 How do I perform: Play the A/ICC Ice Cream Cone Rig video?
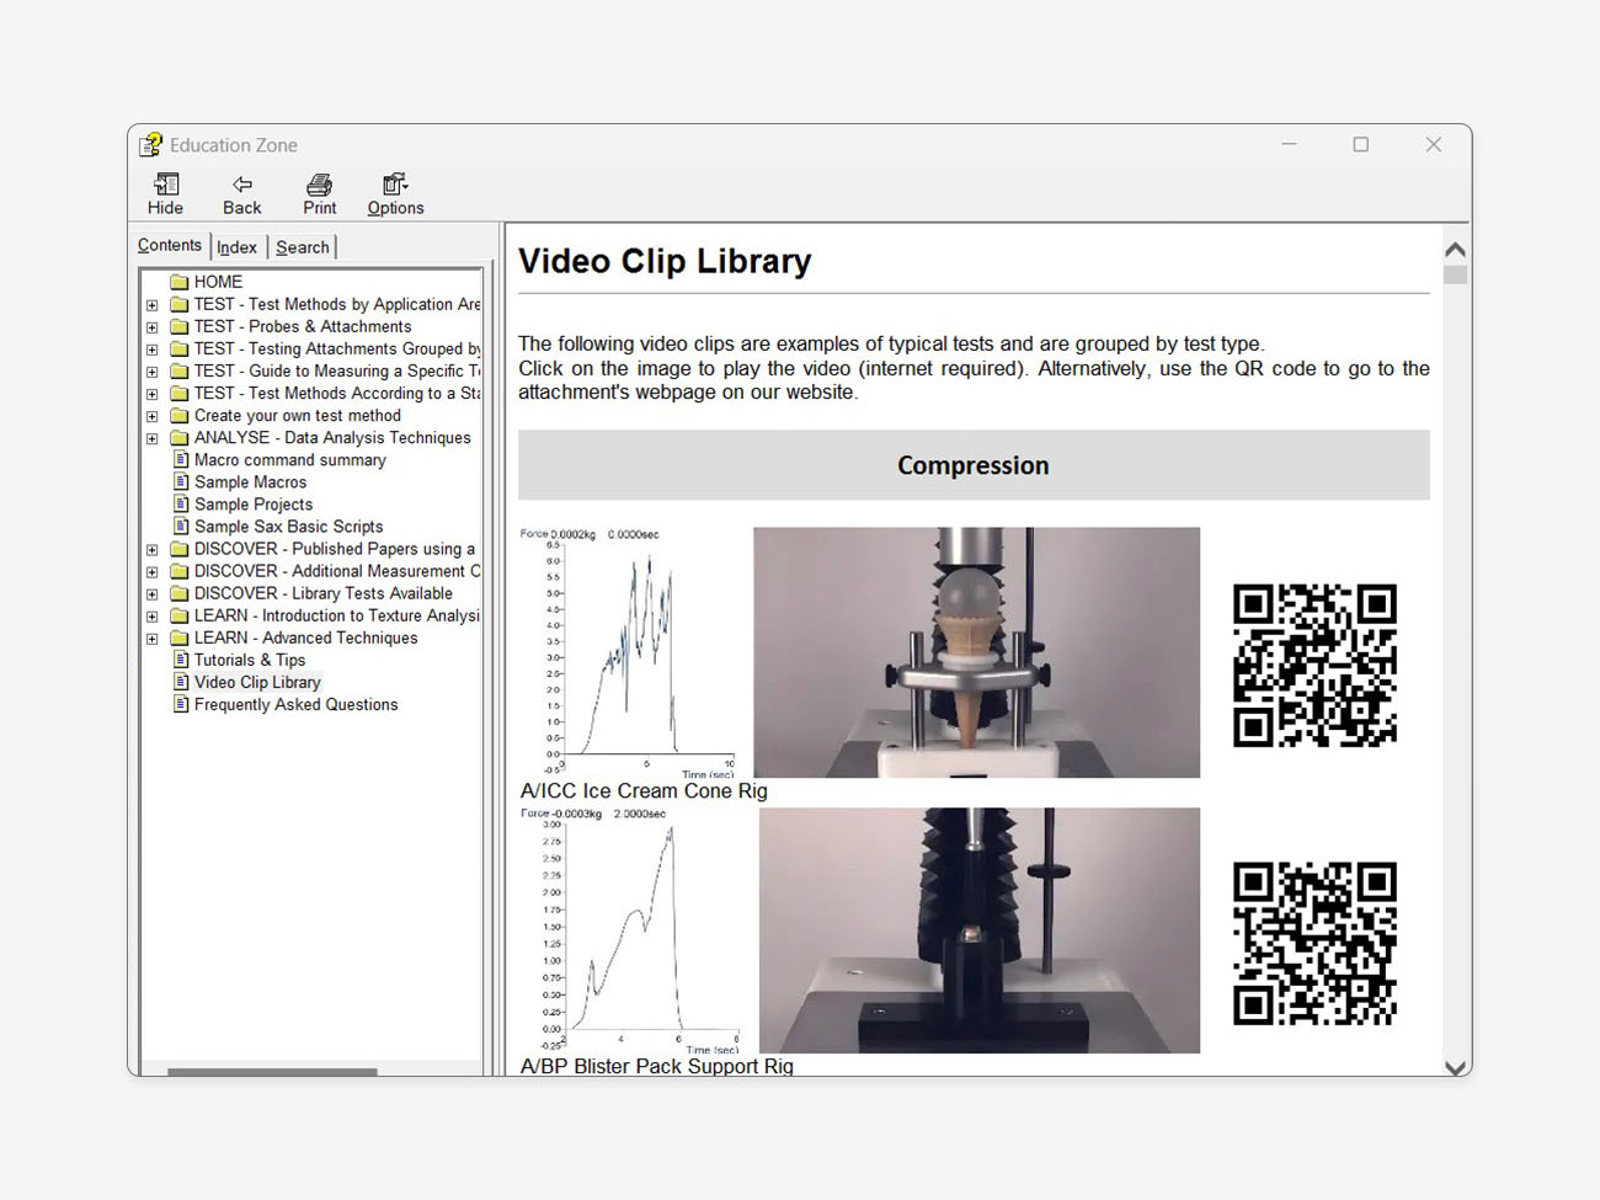pos(976,652)
